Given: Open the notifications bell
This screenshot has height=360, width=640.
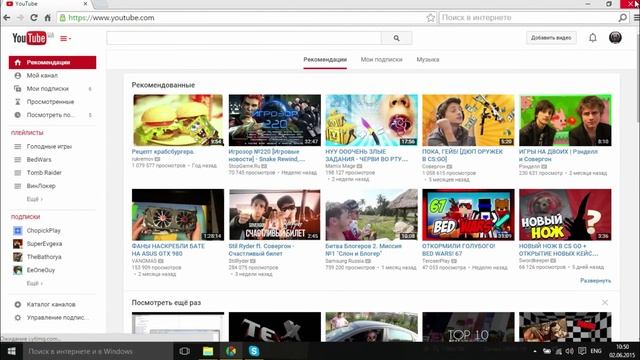Looking at the screenshot, I should [593, 38].
